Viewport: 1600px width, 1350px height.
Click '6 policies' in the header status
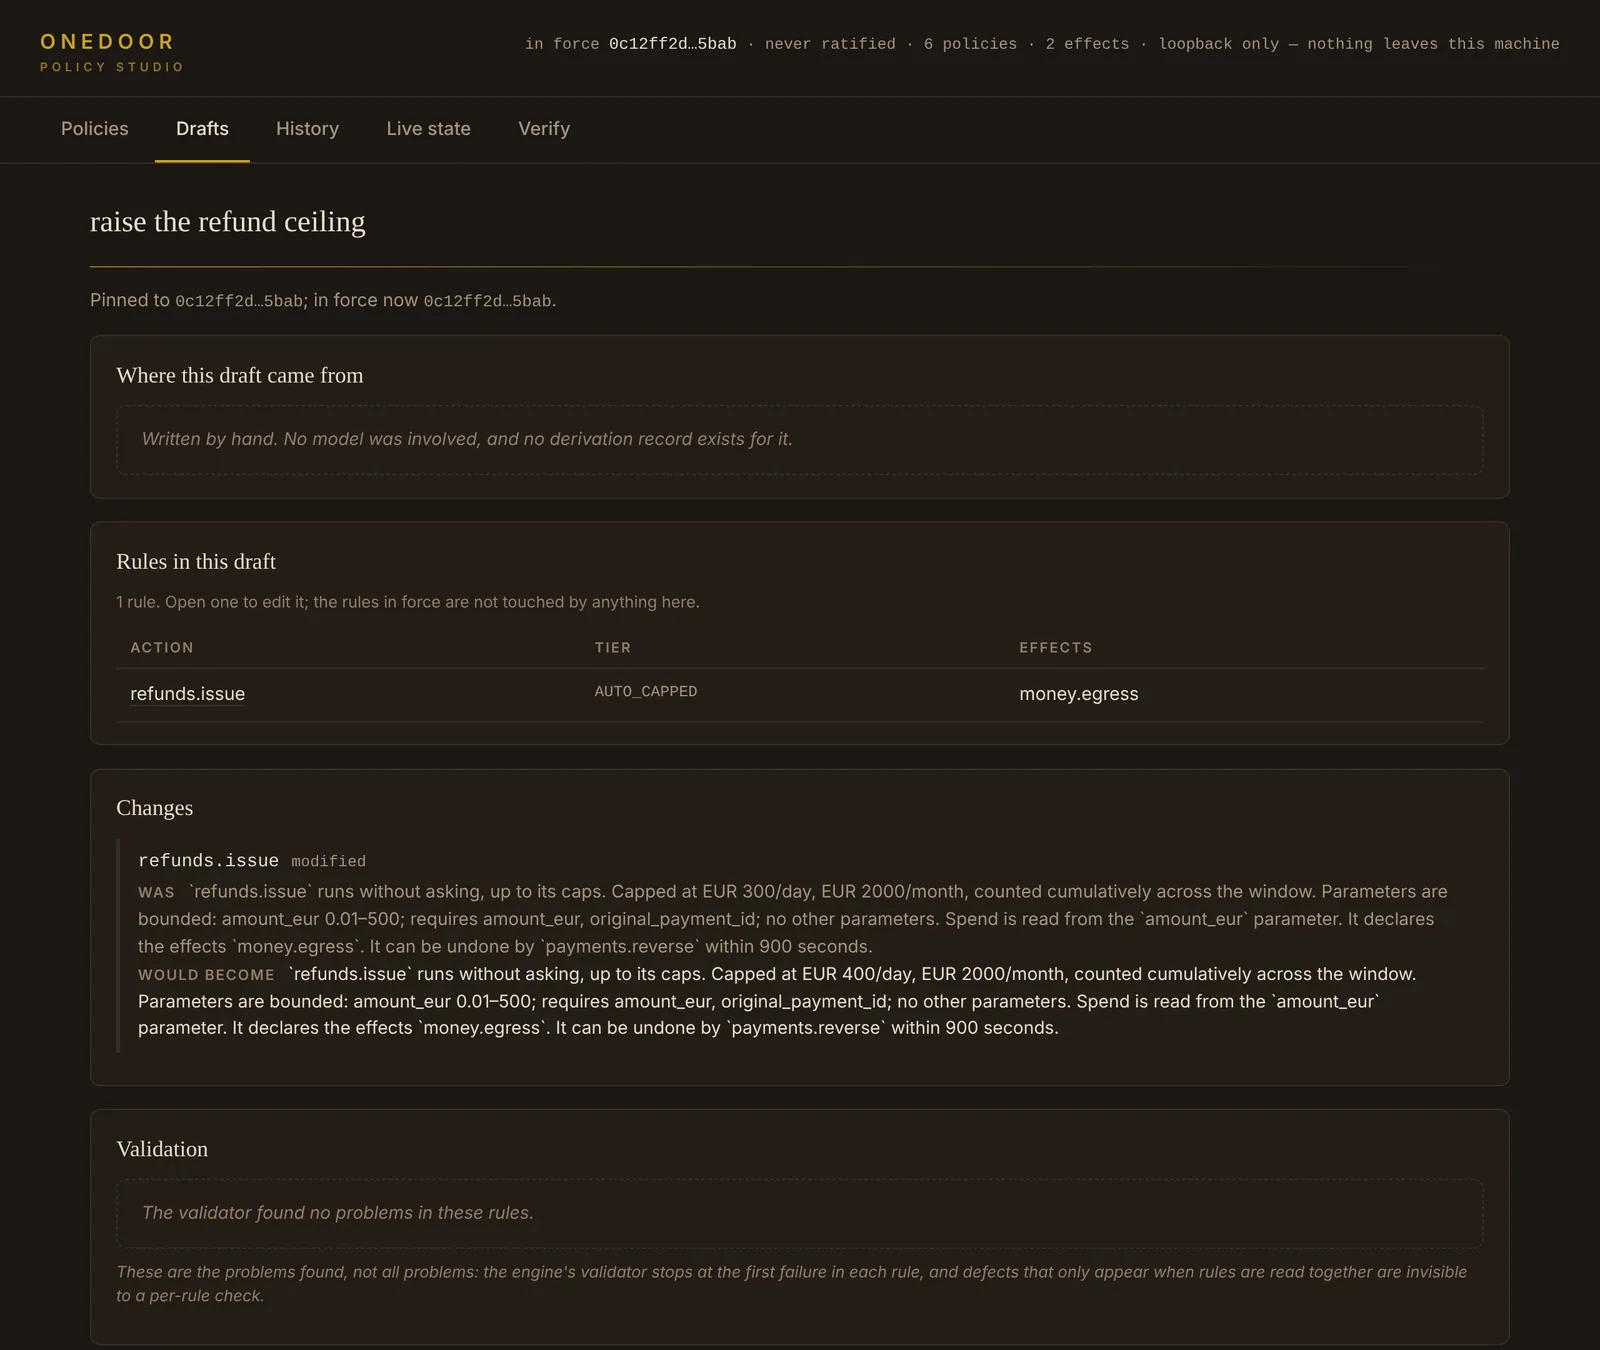[x=970, y=44]
